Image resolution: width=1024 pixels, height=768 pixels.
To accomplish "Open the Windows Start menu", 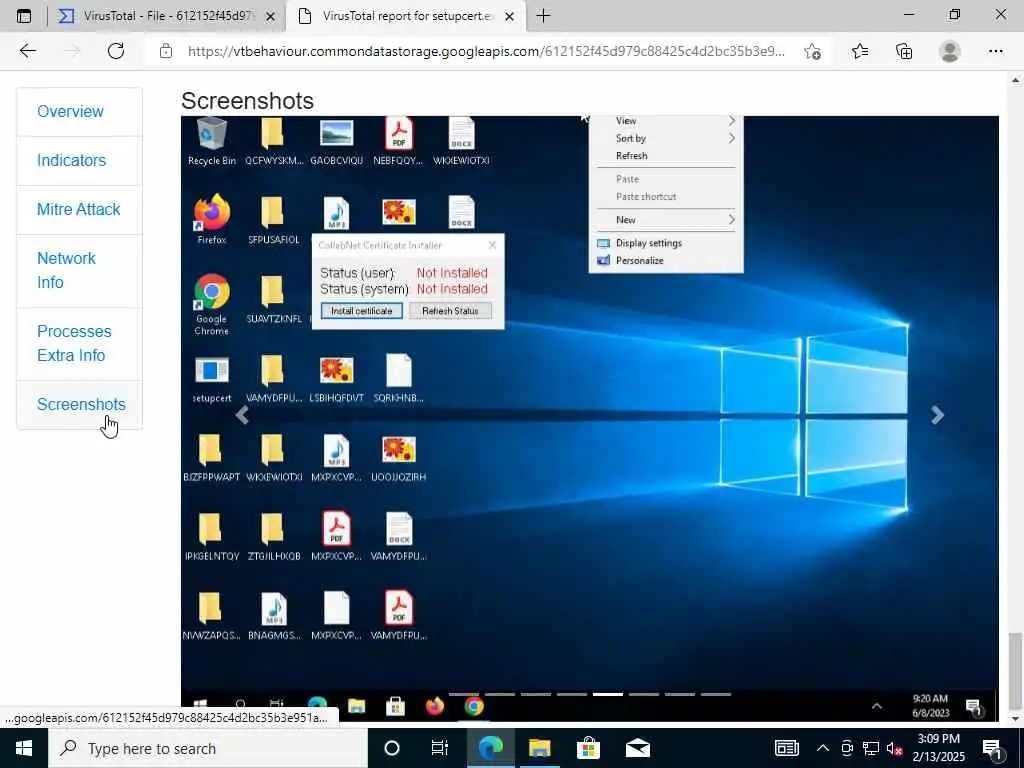I will click(x=24, y=748).
